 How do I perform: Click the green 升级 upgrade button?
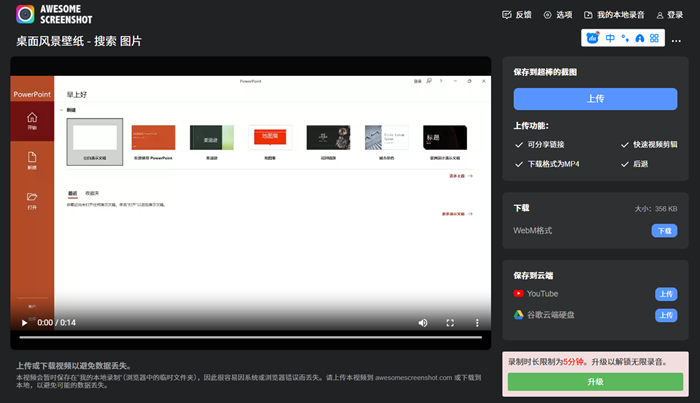point(595,382)
